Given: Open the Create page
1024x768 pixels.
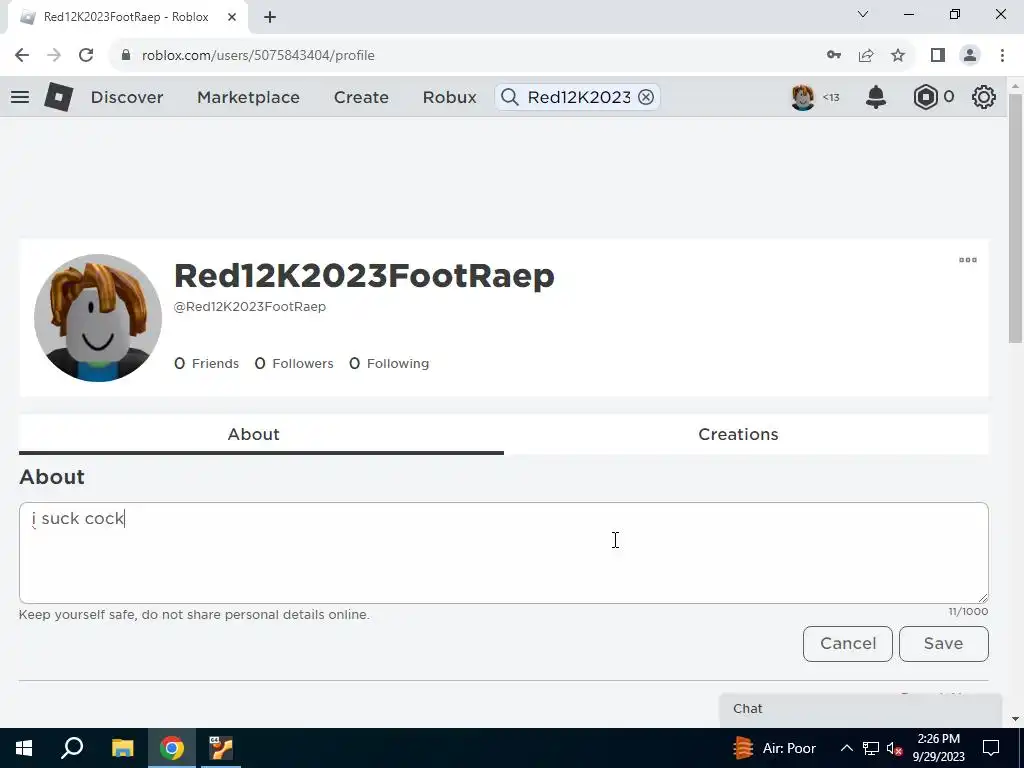Looking at the screenshot, I should [x=361, y=97].
